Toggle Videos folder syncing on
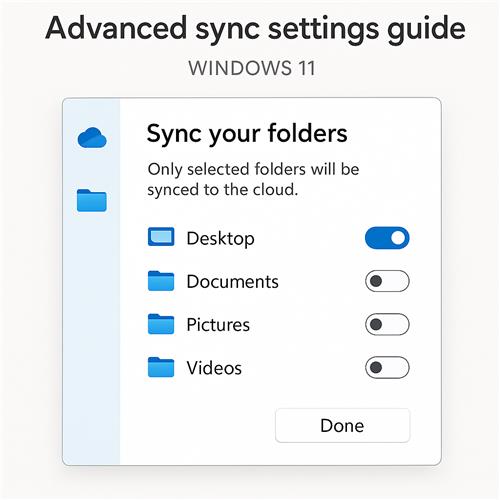Image resolution: width=500 pixels, height=500 pixels. pos(387,367)
